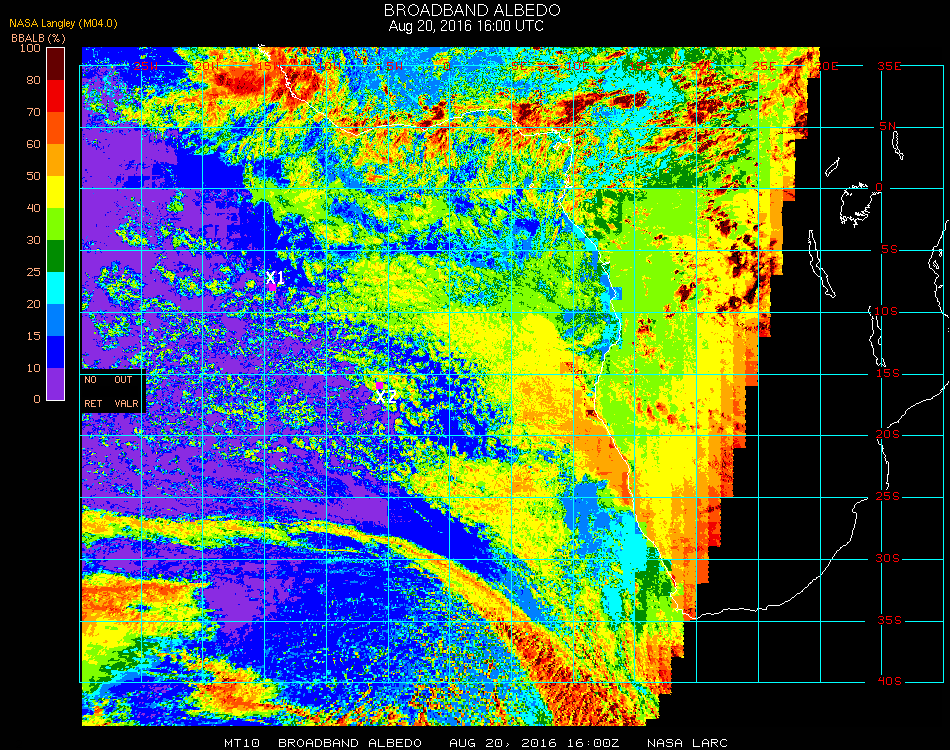Click the footer 'AUG 20, 2016 16:00Z' text

534,743
